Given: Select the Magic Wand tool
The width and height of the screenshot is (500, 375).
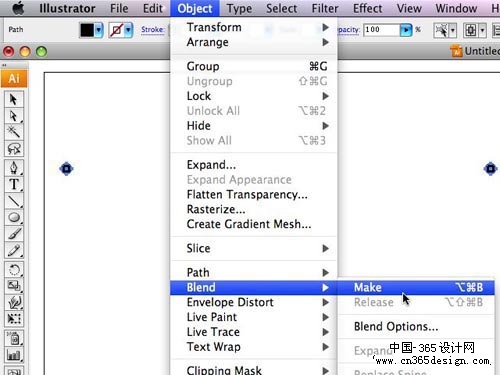Looking at the screenshot, I should tap(14, 132).
